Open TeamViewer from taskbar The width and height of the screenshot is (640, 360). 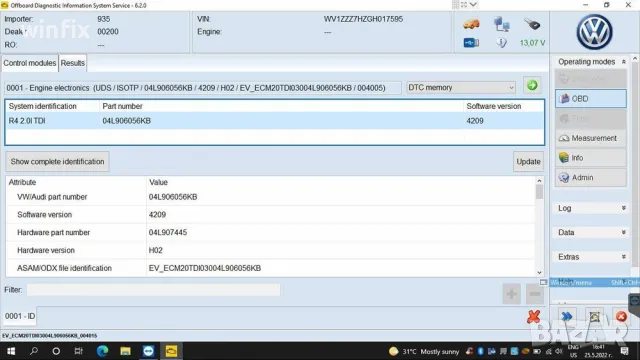point(148,351)
